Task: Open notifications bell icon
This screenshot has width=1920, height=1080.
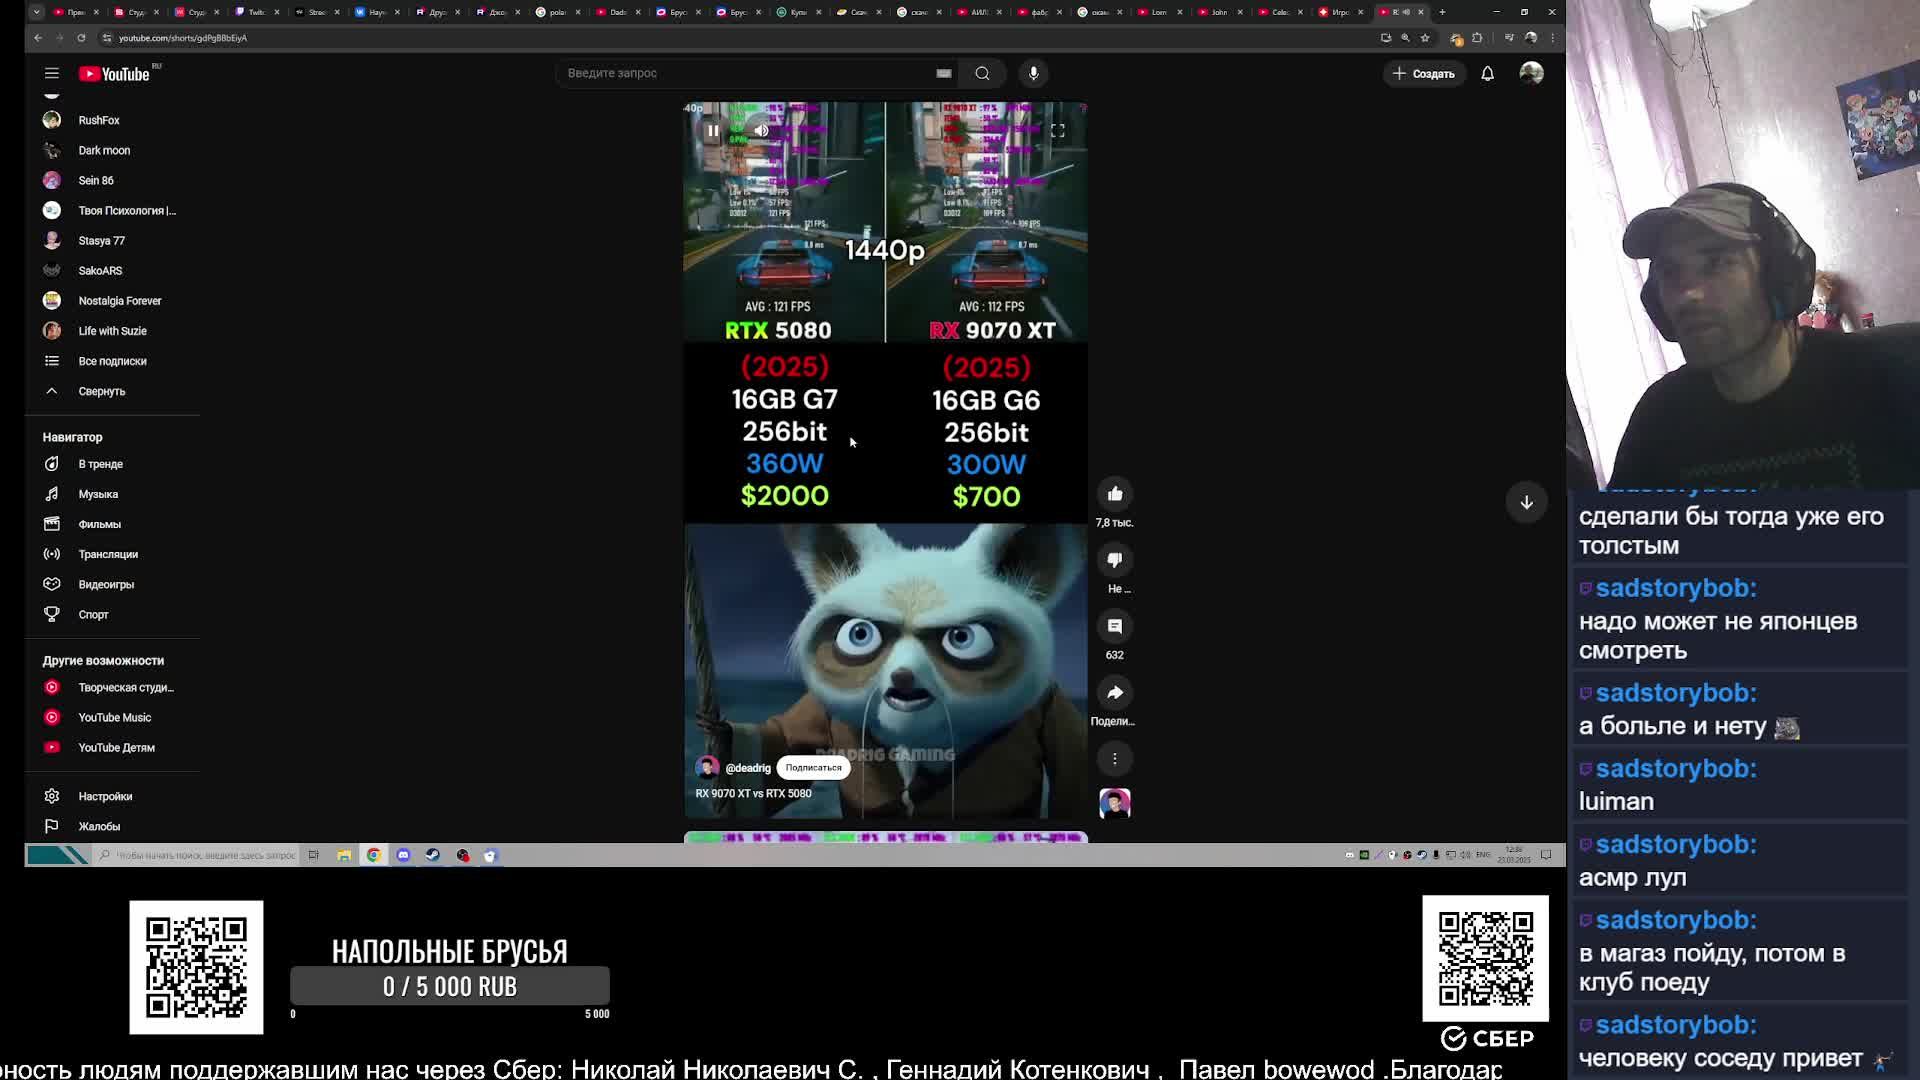Action: [x=1487, y=73]
